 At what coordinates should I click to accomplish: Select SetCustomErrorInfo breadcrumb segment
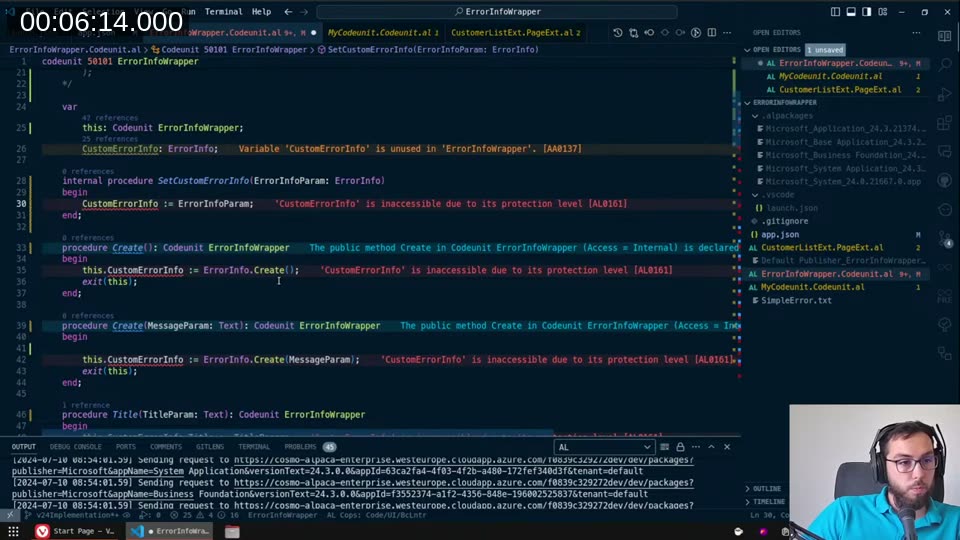[x=427, y=50]
